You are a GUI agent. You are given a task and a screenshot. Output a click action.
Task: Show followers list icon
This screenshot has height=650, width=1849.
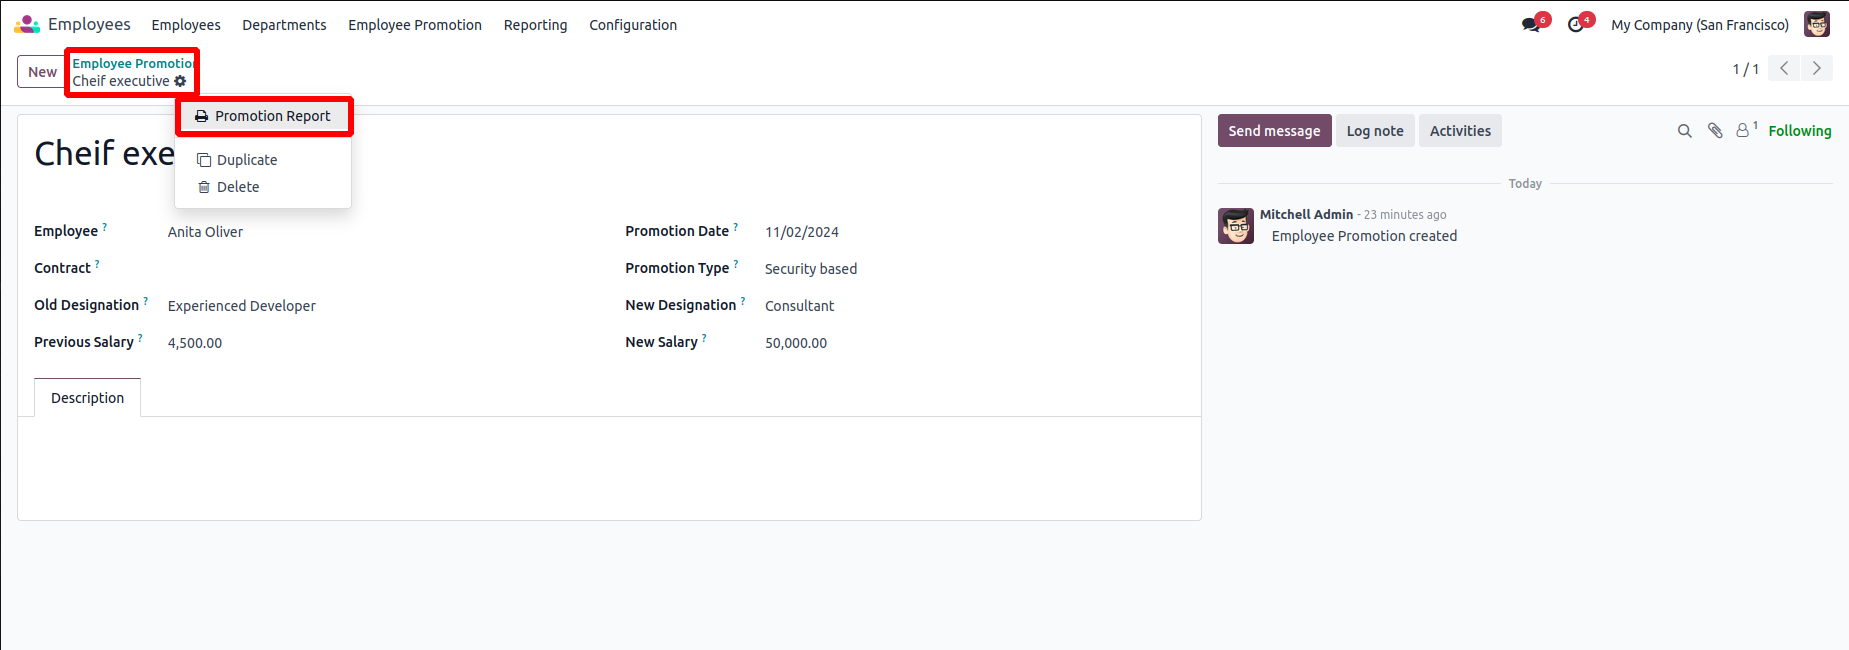pyautogui.click(x=1744, y=131)
